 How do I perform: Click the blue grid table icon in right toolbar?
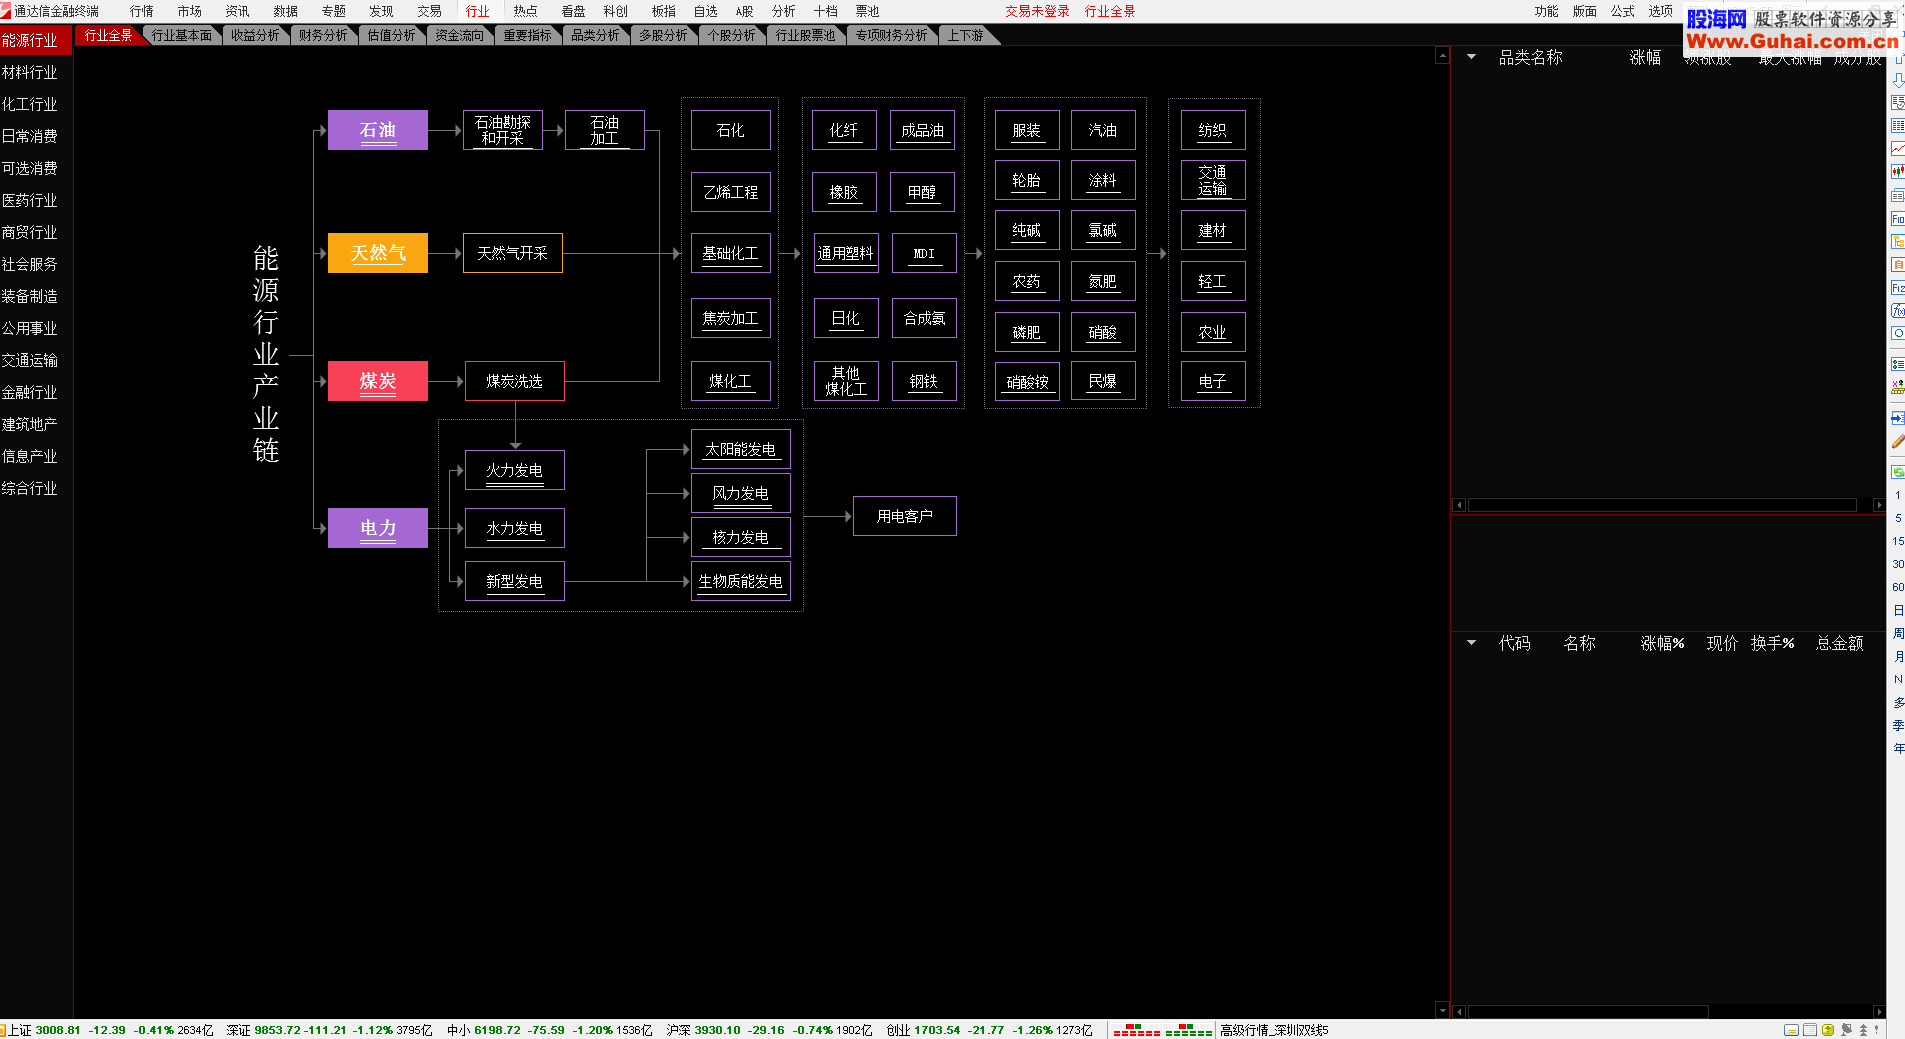[1897, 125]
